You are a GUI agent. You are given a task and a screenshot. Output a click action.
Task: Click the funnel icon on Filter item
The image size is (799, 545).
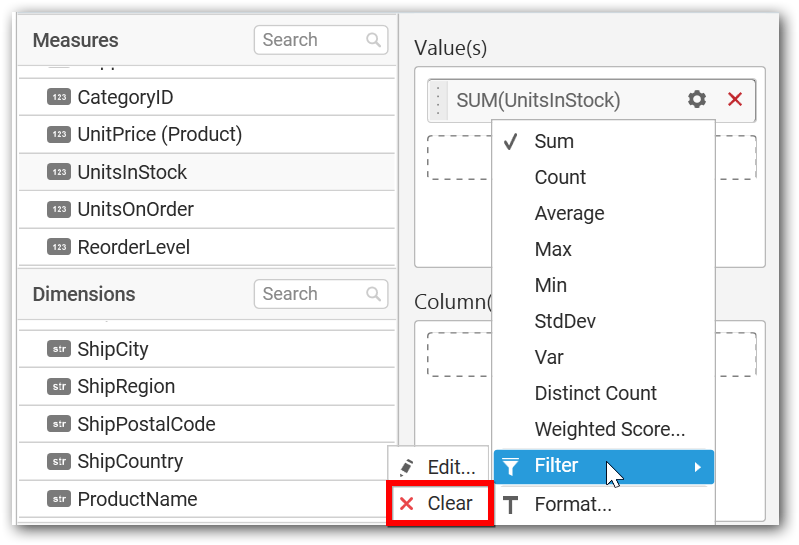click(511, 466)
